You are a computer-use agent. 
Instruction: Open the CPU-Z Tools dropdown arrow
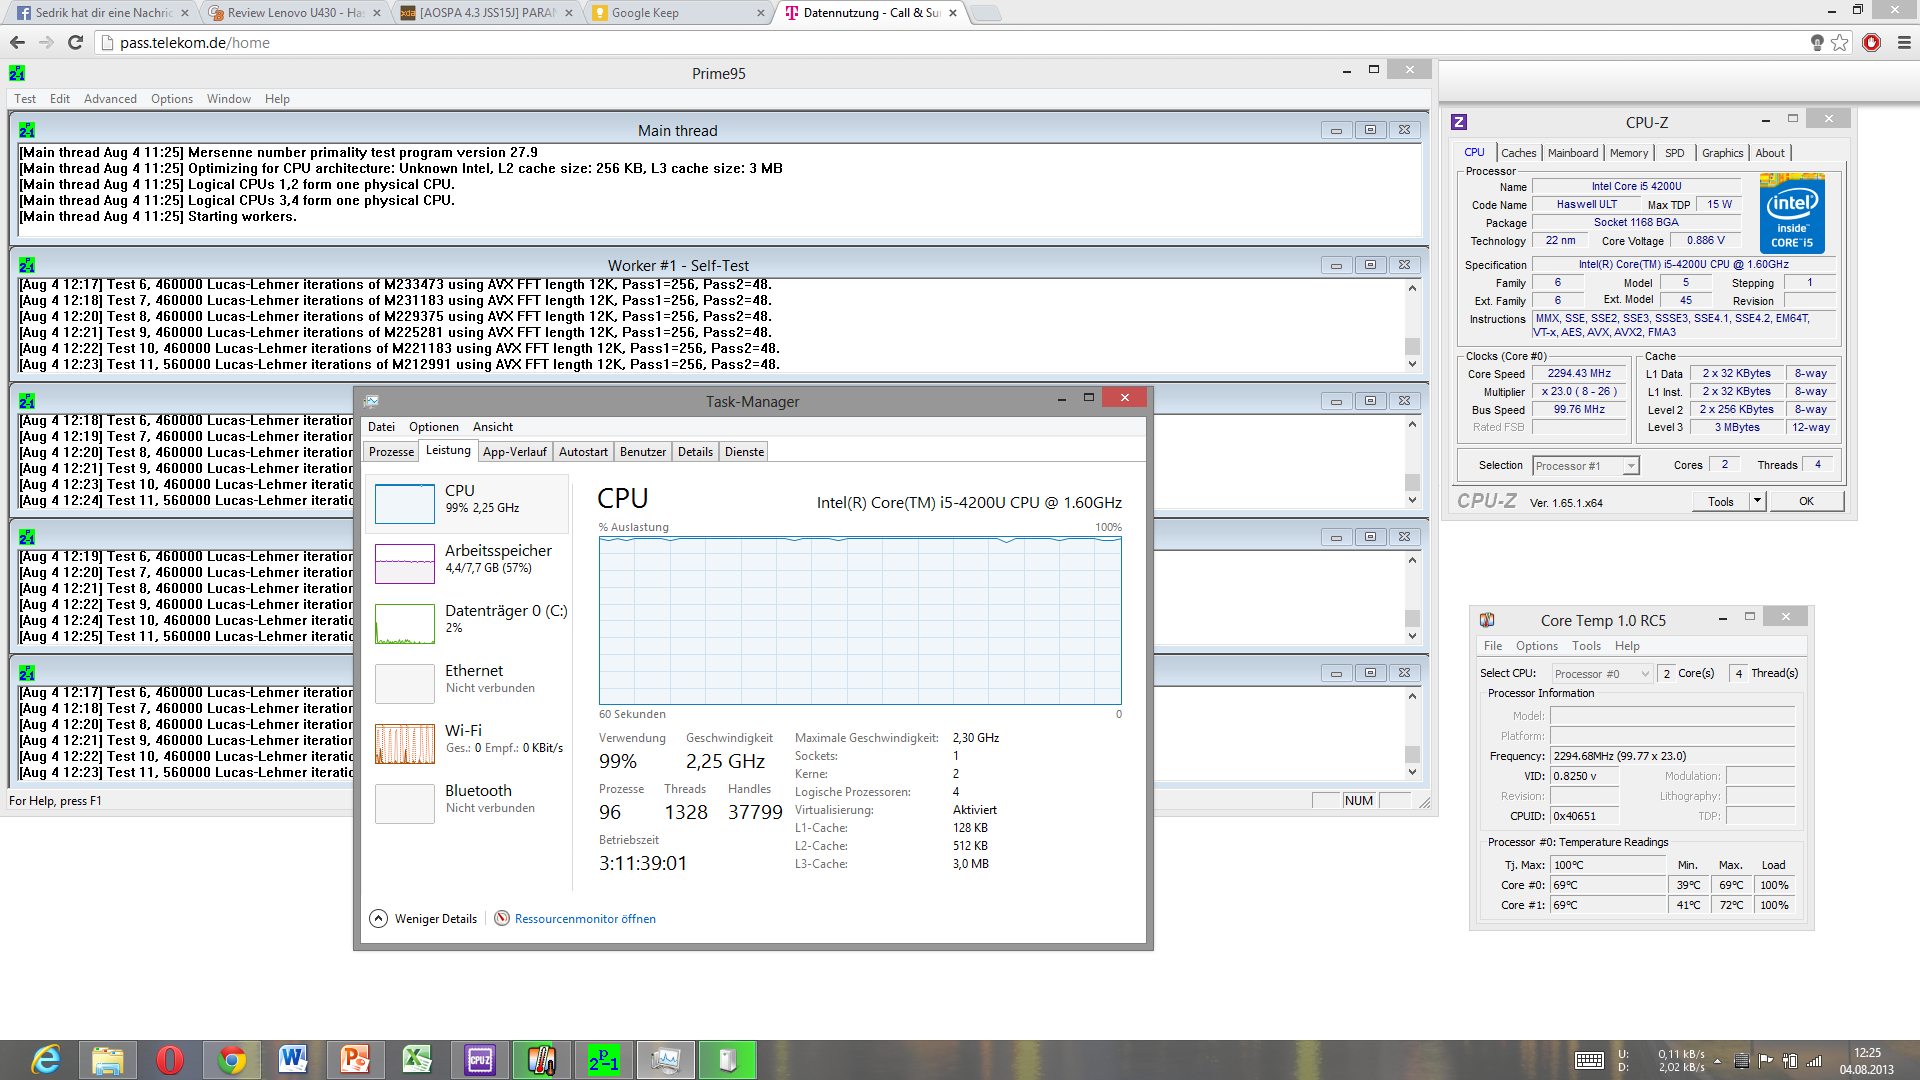(x=1757, y=501)
